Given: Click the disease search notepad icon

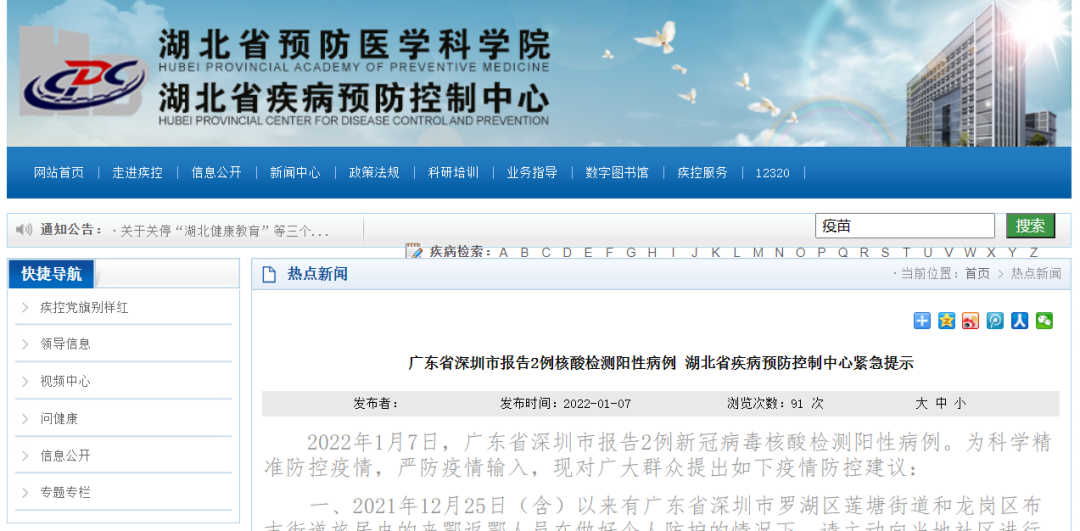Looking at the screenshot, I should coord(414,251).
